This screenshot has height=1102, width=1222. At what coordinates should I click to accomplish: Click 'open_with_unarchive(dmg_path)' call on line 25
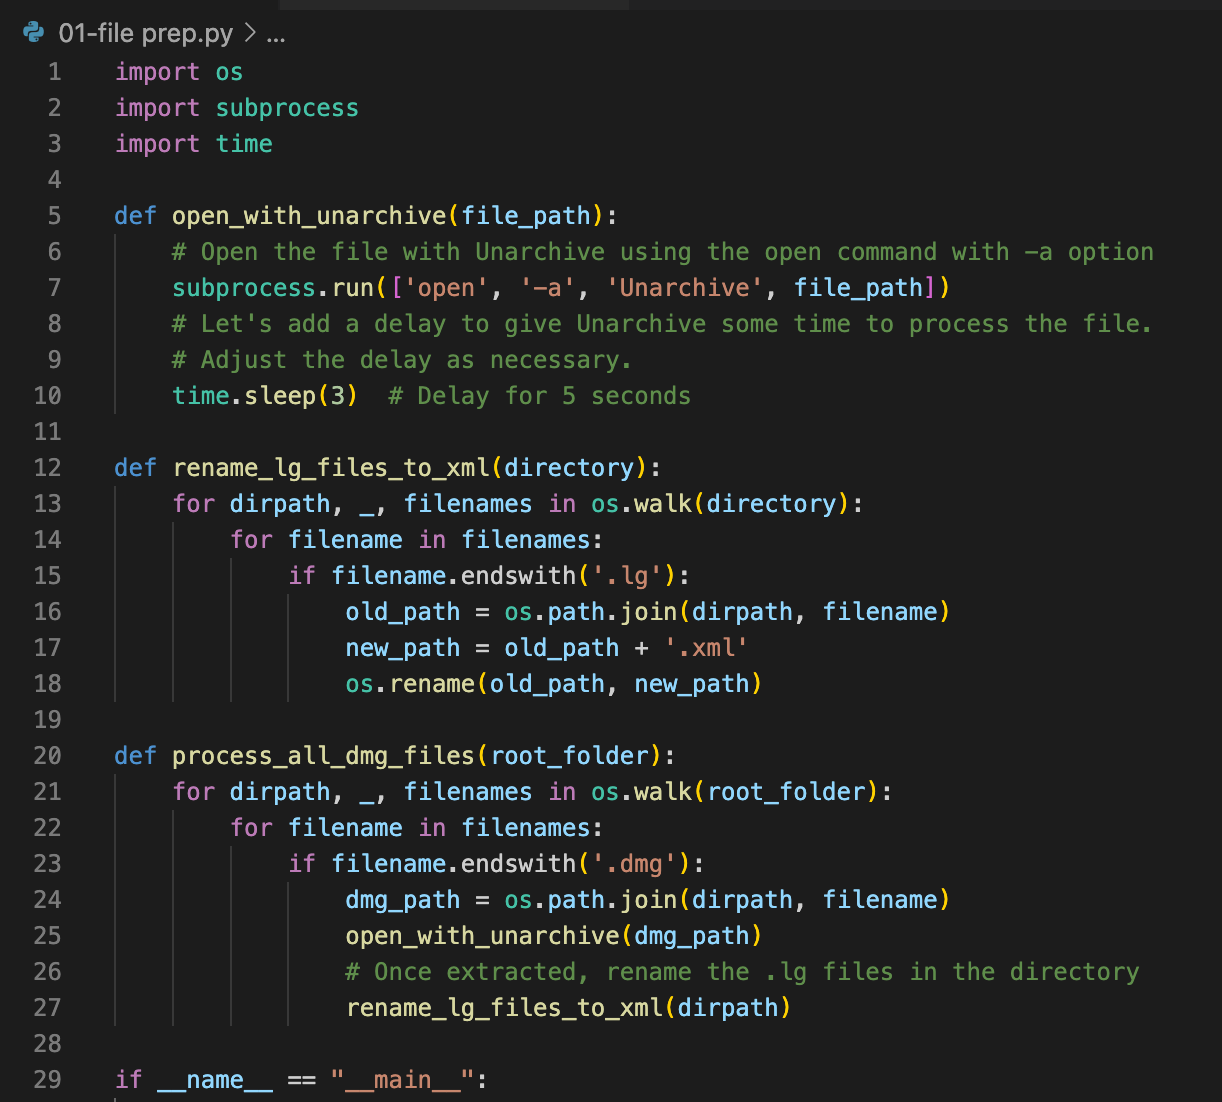click(x=554, y=936)
